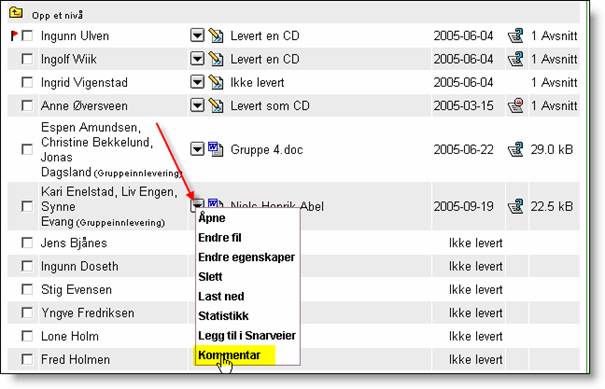Click the note icon beside Ikke levert entry

(216, 83)
